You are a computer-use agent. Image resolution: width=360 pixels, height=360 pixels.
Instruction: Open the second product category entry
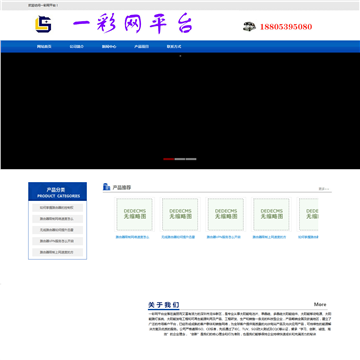pos(58,219)
